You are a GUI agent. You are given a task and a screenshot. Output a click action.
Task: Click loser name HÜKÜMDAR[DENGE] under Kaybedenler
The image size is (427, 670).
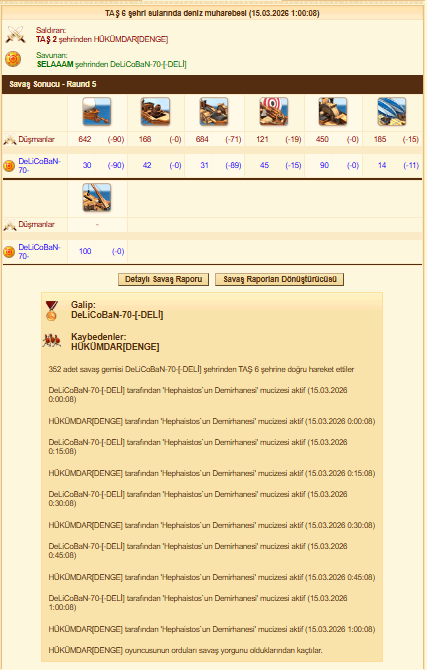coord(115,347)
